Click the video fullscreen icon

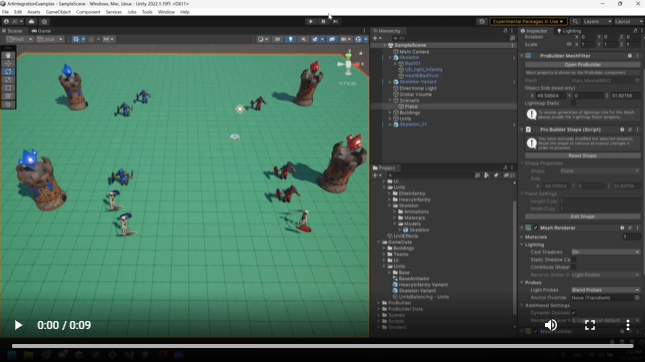(590, 325)
